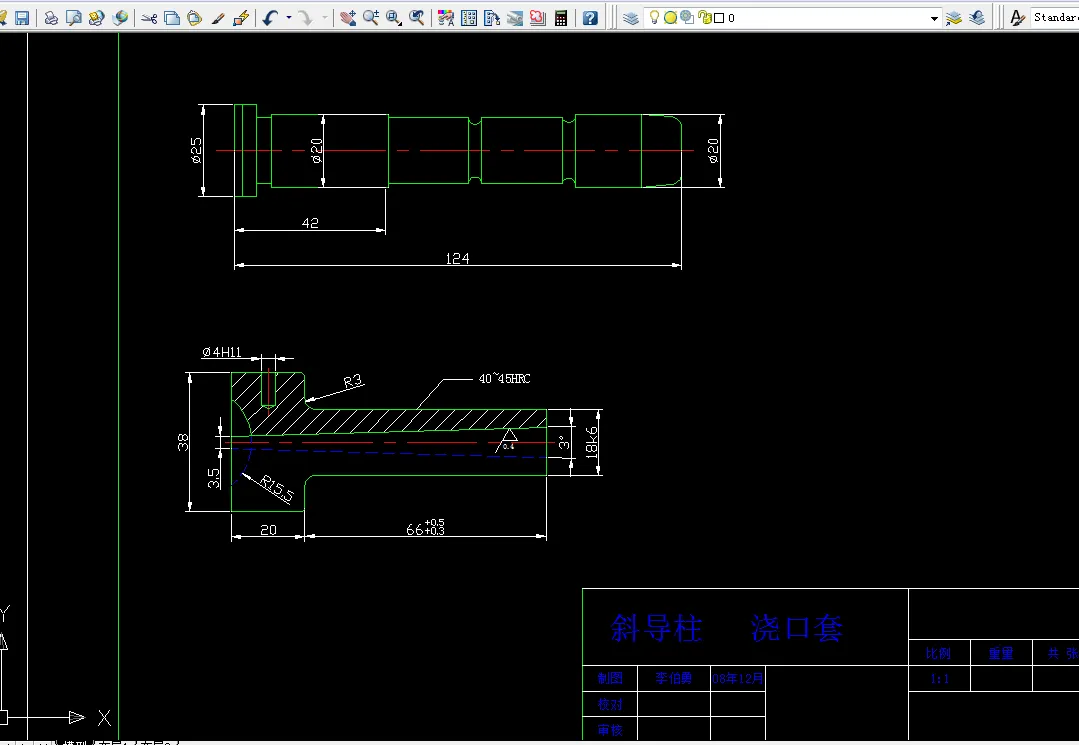Click the 比例 cell in title block

tap(939, 653)
